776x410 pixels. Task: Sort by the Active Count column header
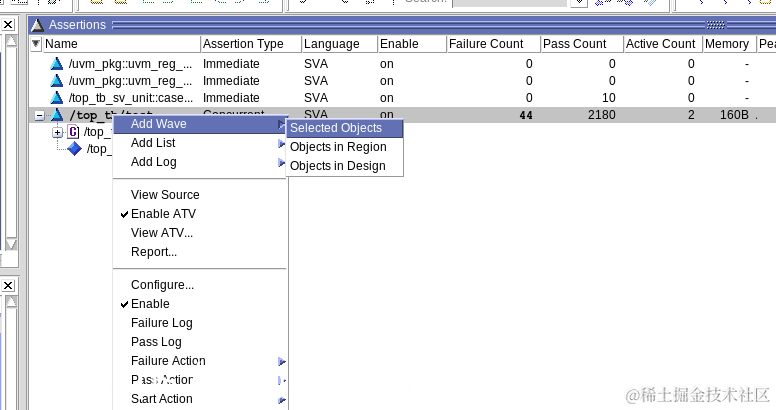pyautogui.click(x=663, y=44)
